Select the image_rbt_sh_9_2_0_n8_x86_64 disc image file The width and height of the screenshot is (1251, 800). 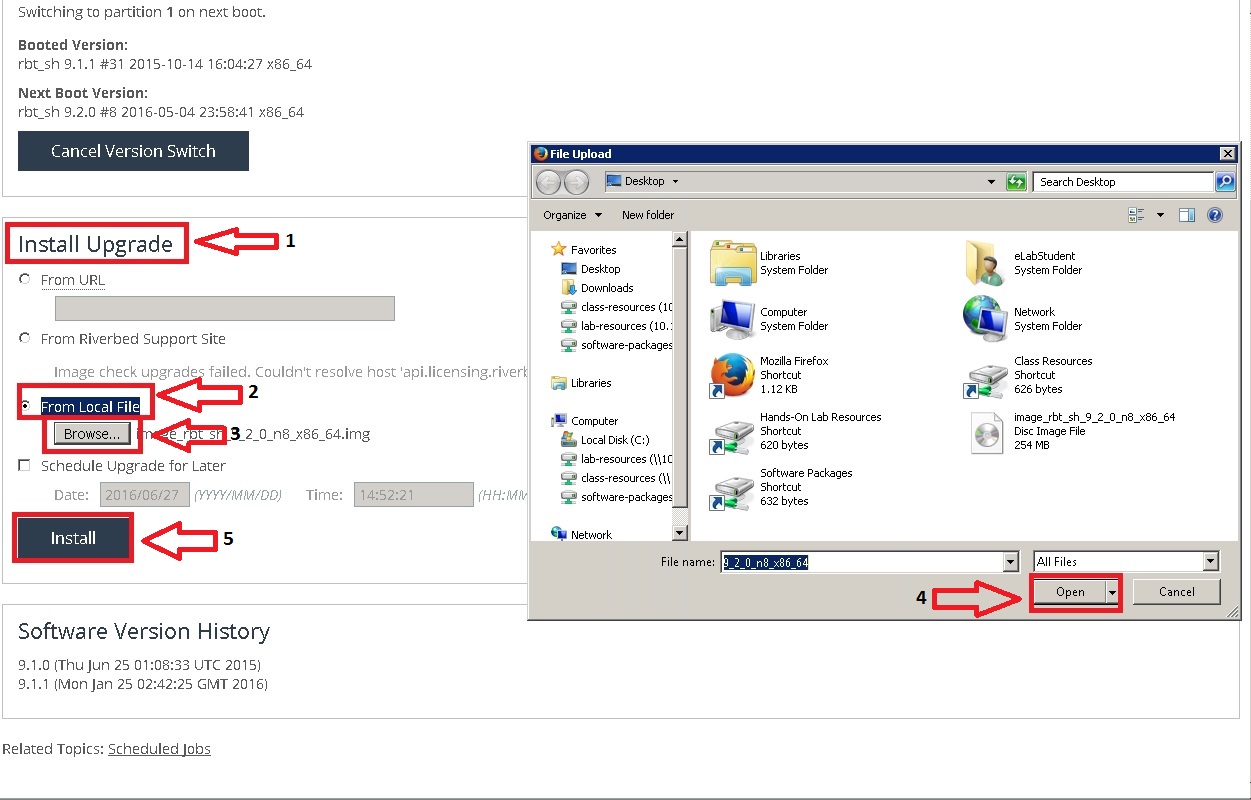(986, 432)
